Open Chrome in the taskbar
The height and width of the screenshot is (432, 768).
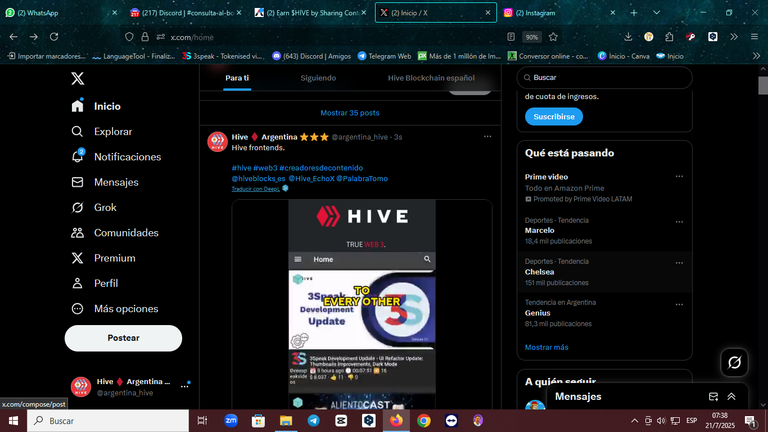[x=424, y=420]
